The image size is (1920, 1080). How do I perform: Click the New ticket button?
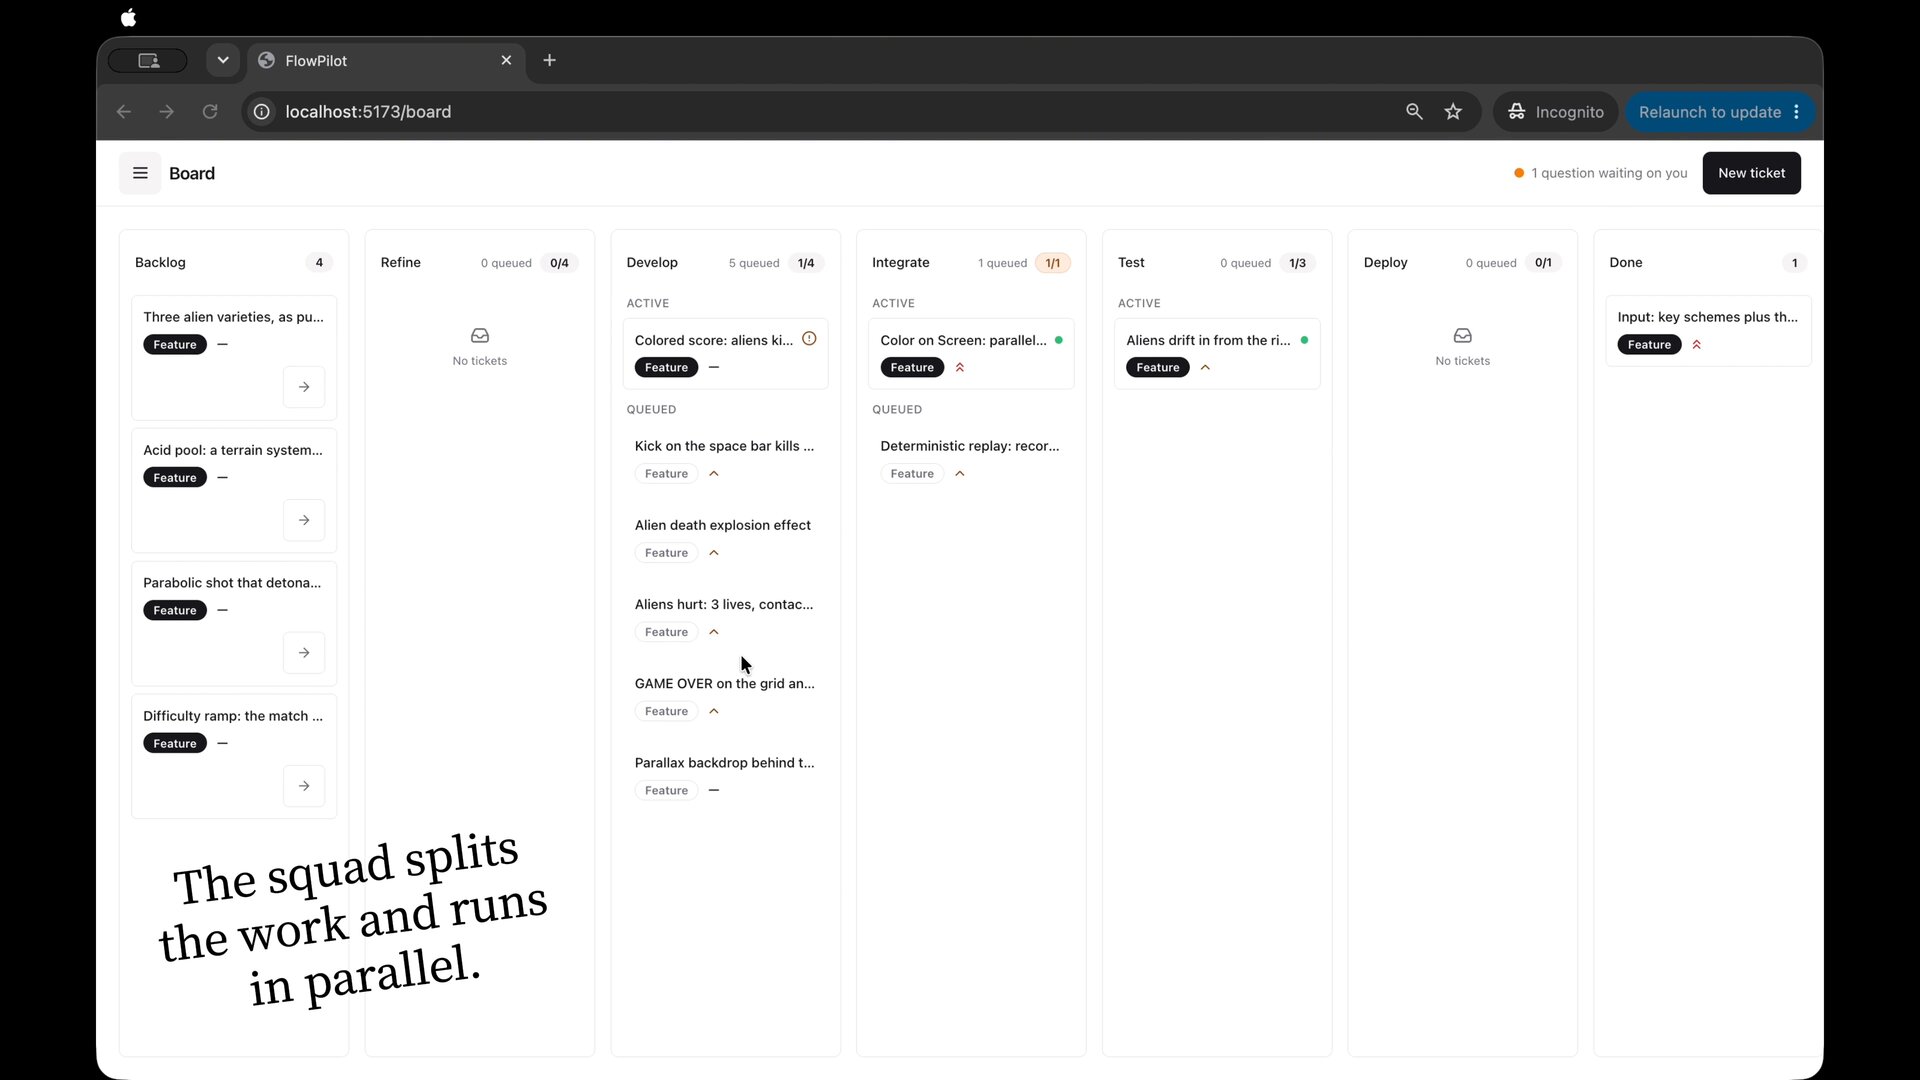[1751, 173]
